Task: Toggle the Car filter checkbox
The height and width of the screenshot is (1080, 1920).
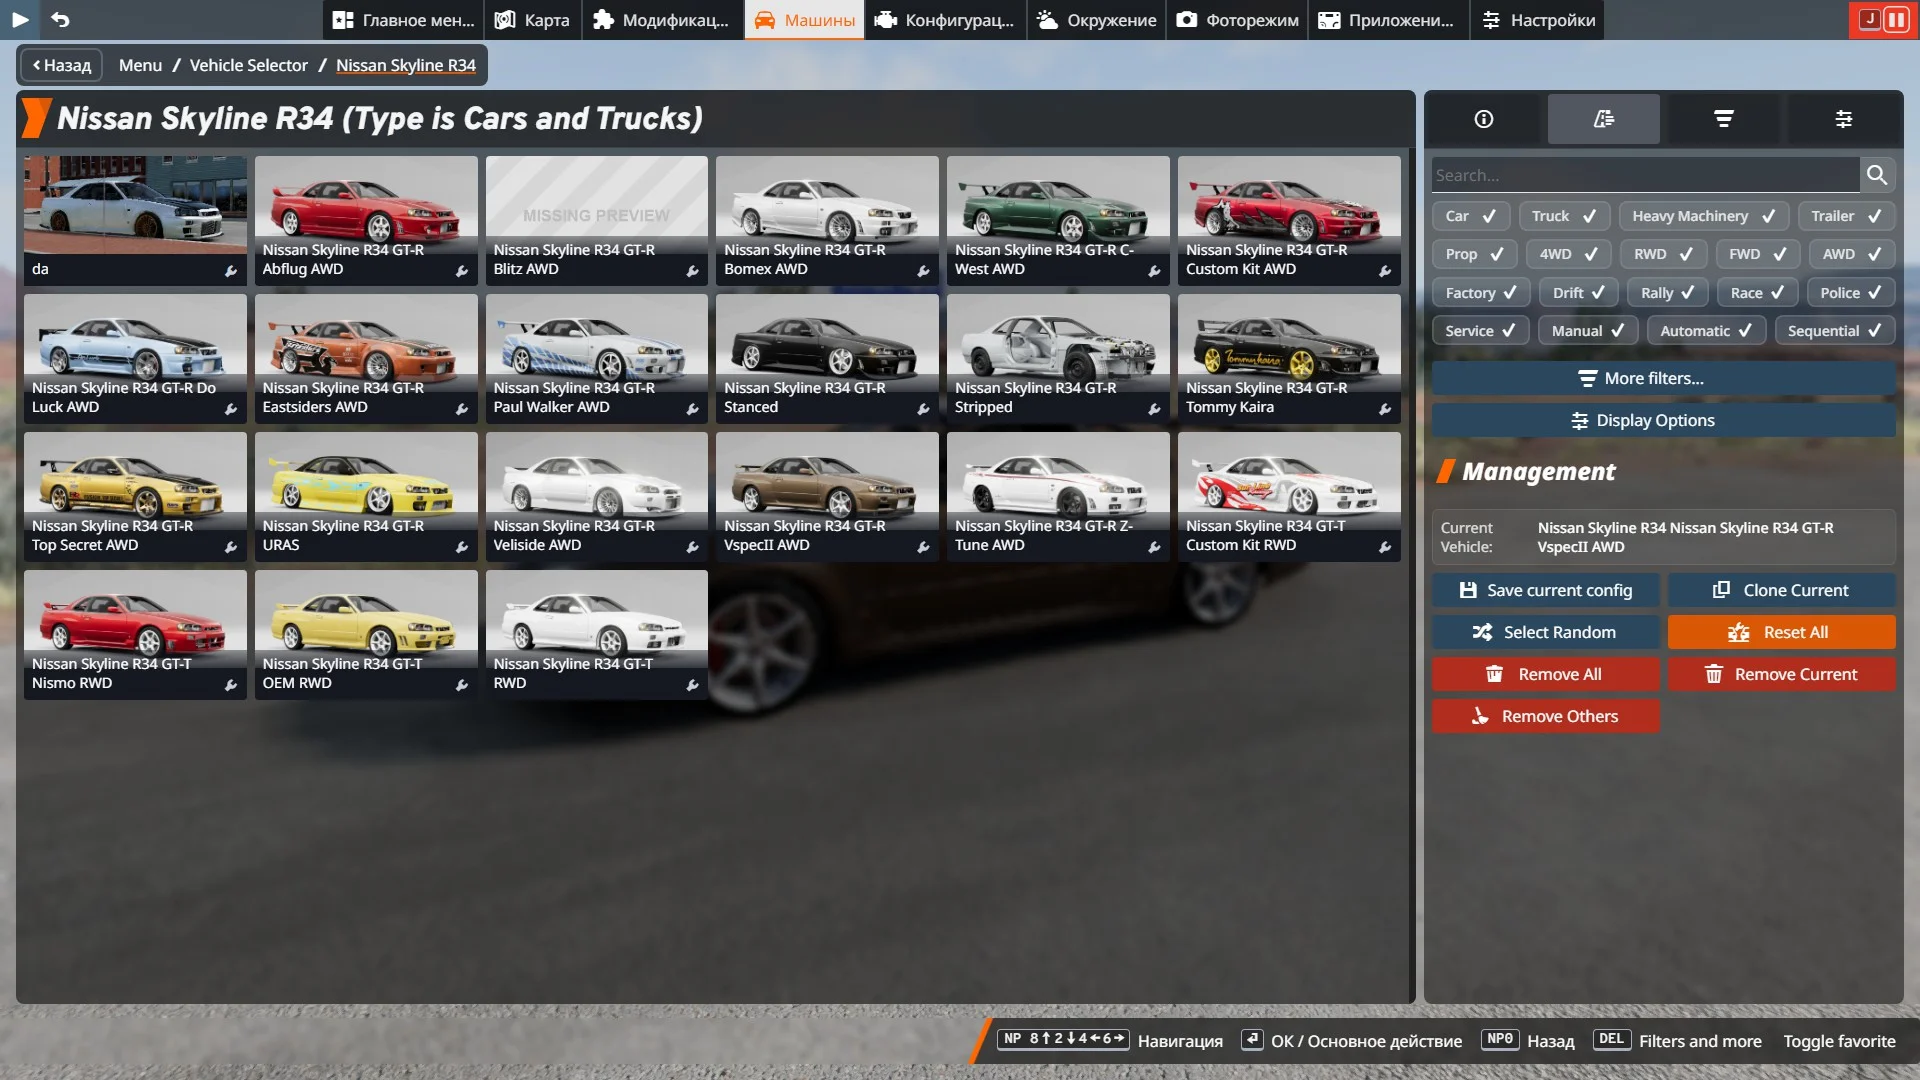Action: pyautogui.click(x=1470, y=216)
